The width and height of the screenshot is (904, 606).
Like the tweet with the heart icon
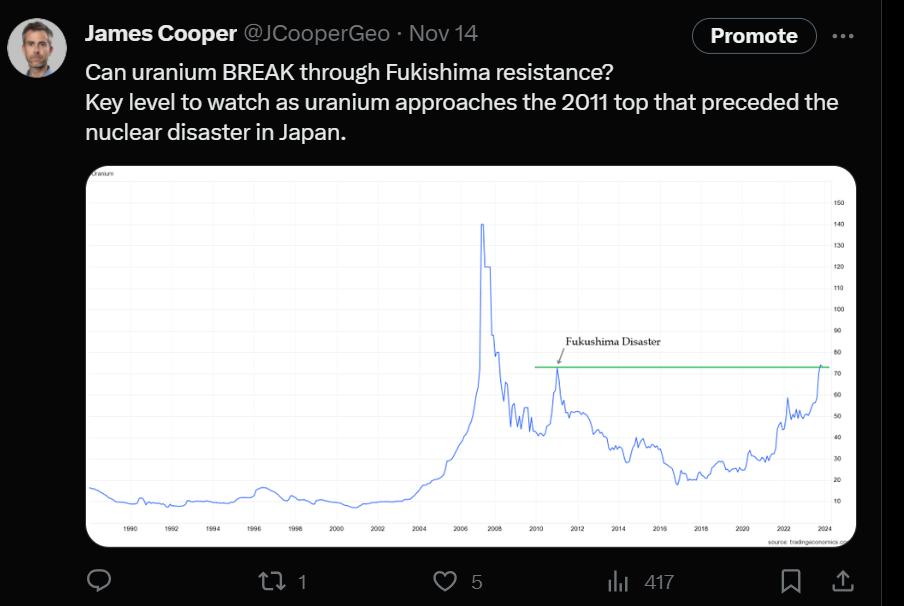pyautogui.click(x=444, y=581)
